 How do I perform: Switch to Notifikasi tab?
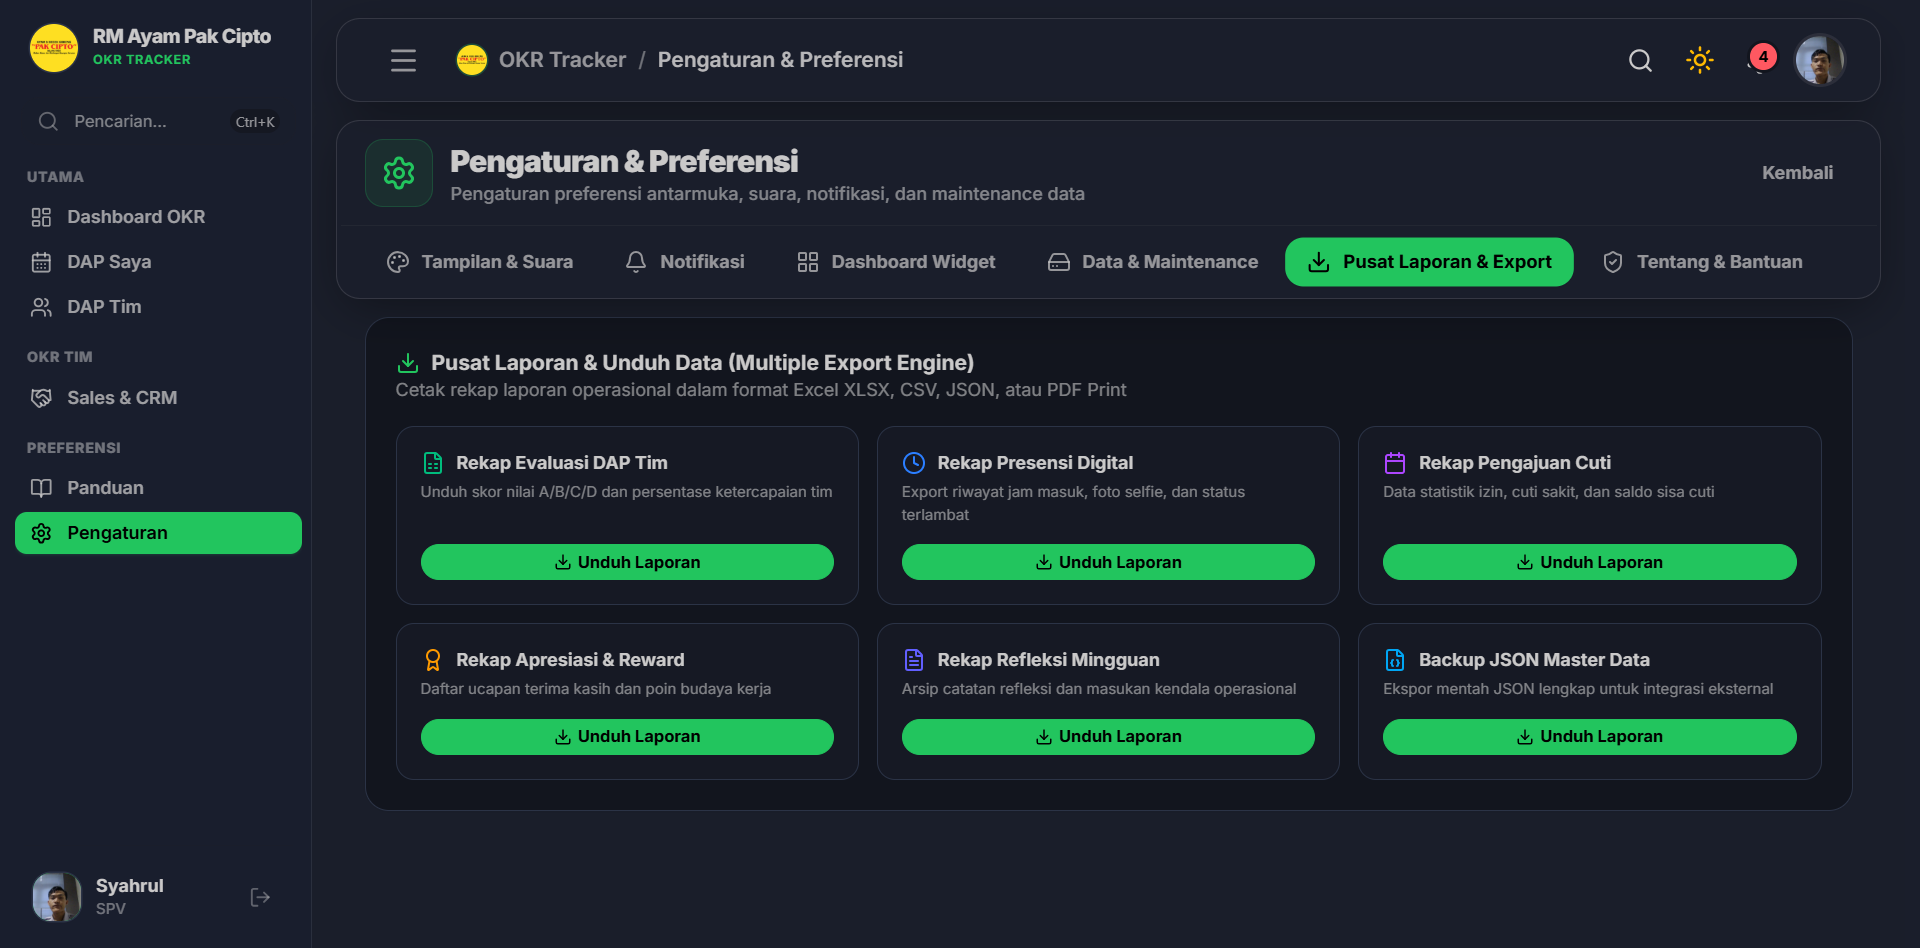tap(685, 262)
